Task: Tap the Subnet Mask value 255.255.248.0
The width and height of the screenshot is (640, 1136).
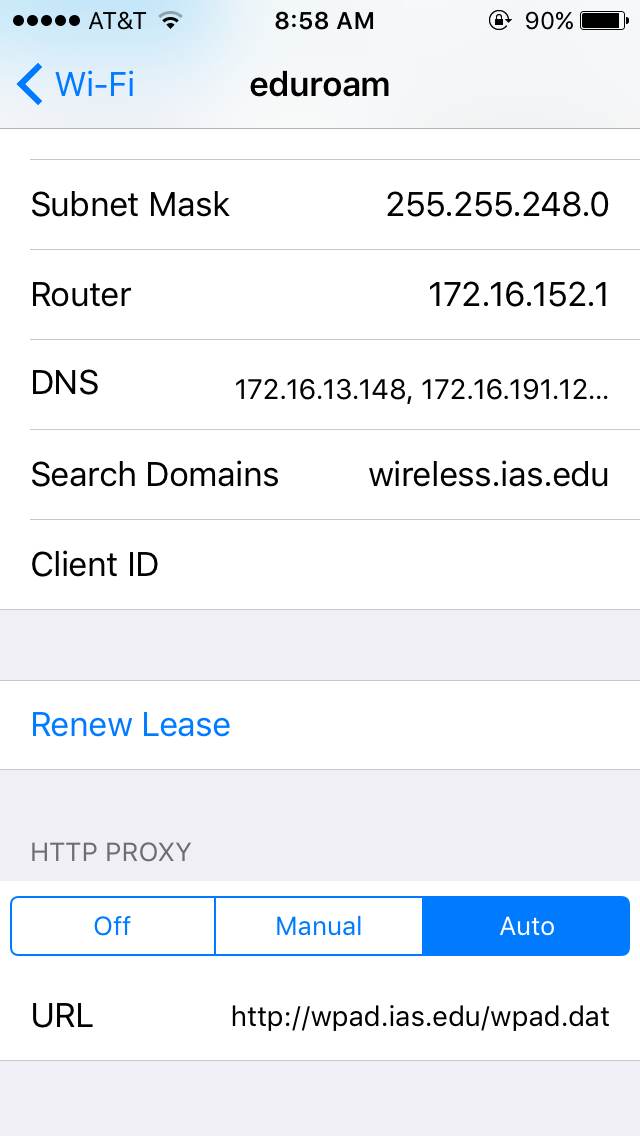Action: tap(497, 205)
